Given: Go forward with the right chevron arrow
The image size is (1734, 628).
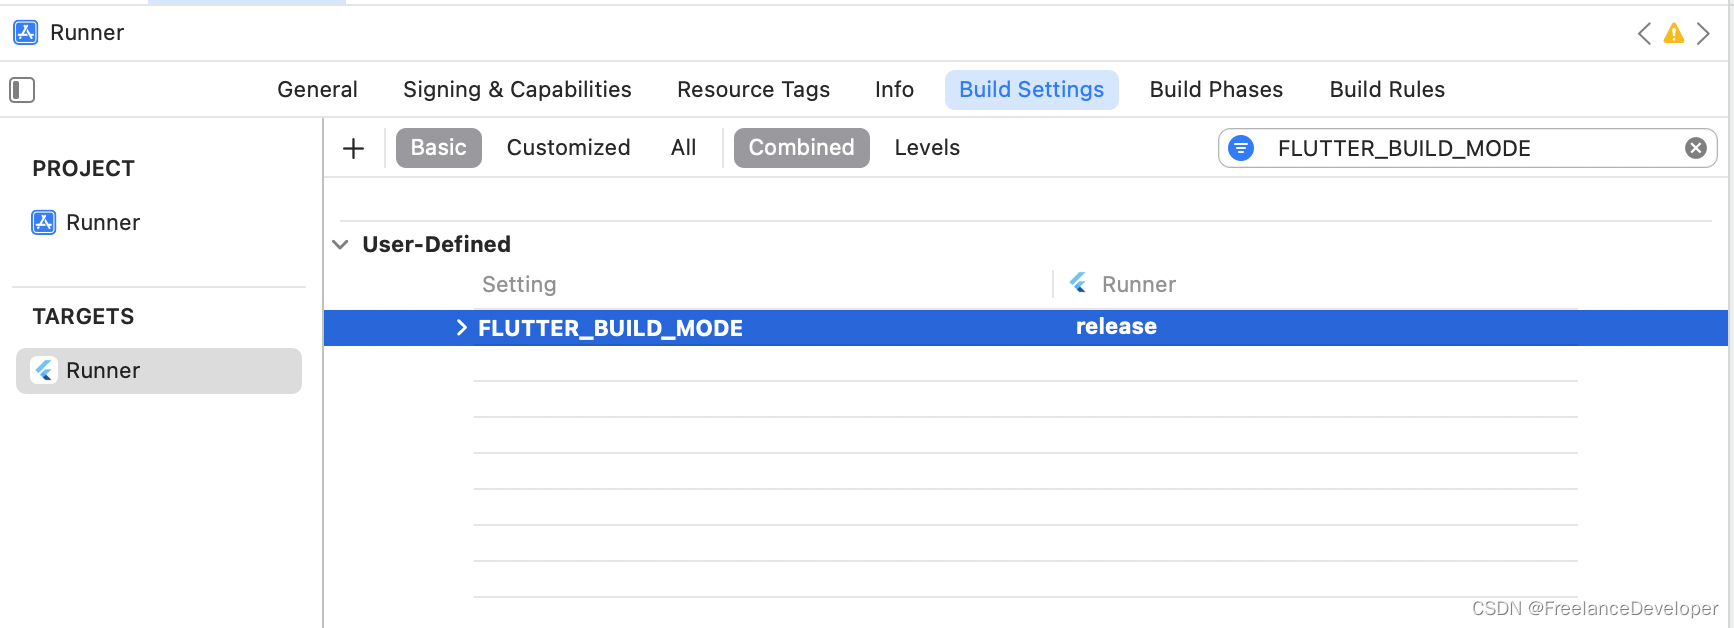Looking at the screenshot, I should (x=1703, y=33).
